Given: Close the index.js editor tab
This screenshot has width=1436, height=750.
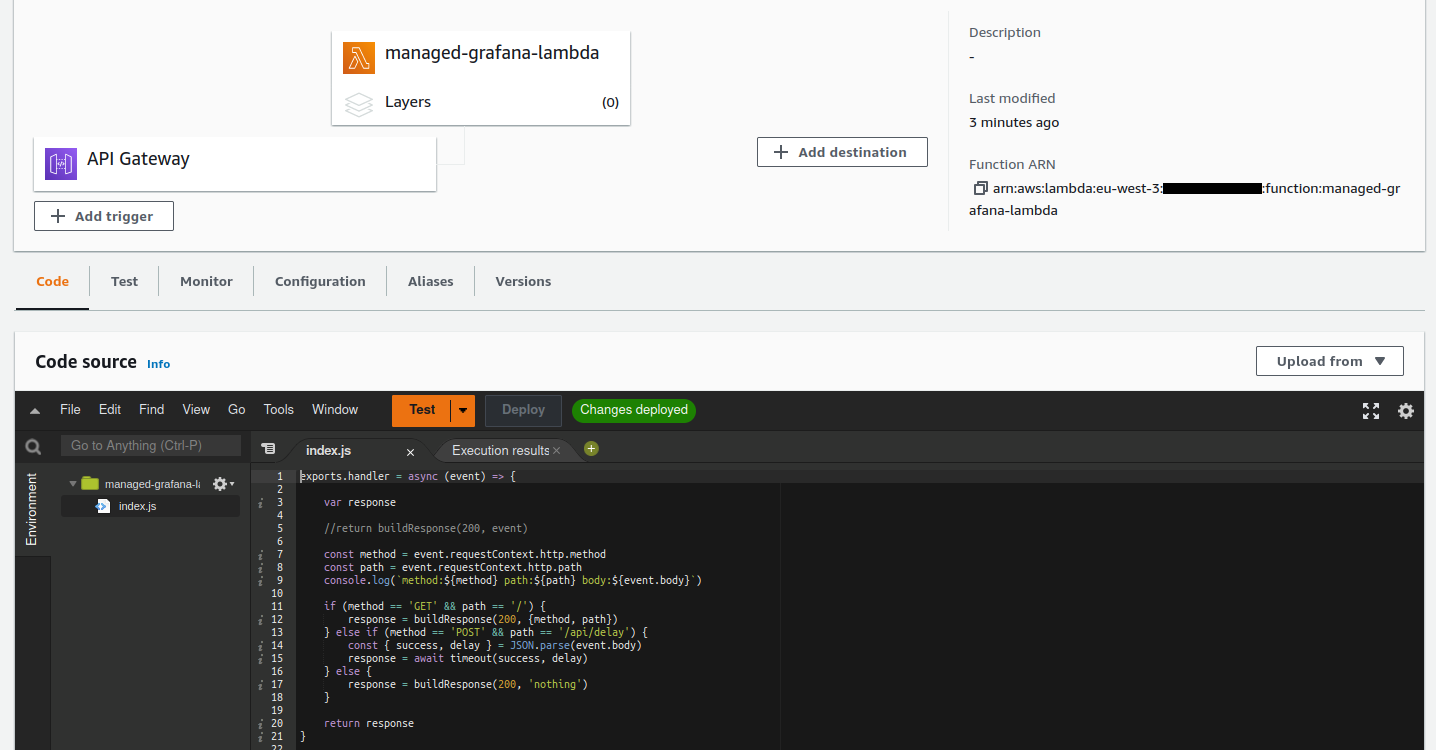Looking at the screenshot, I should [x=410, y=452].
